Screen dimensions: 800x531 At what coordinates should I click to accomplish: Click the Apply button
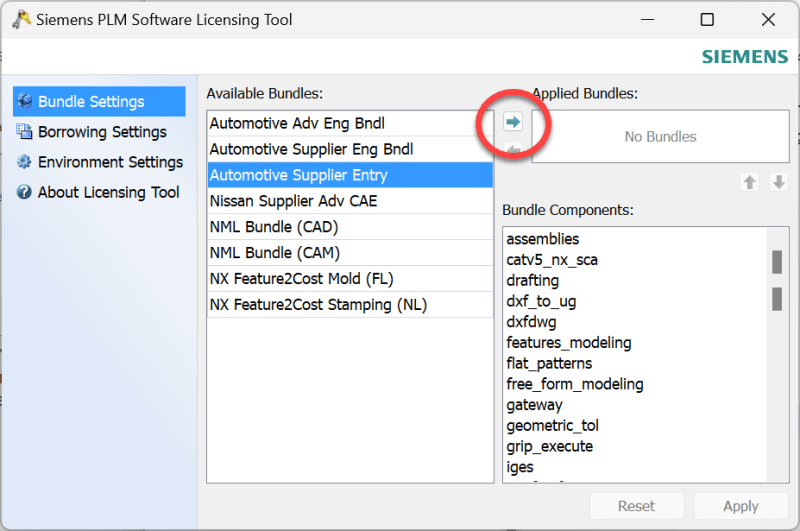click(741, 506)
